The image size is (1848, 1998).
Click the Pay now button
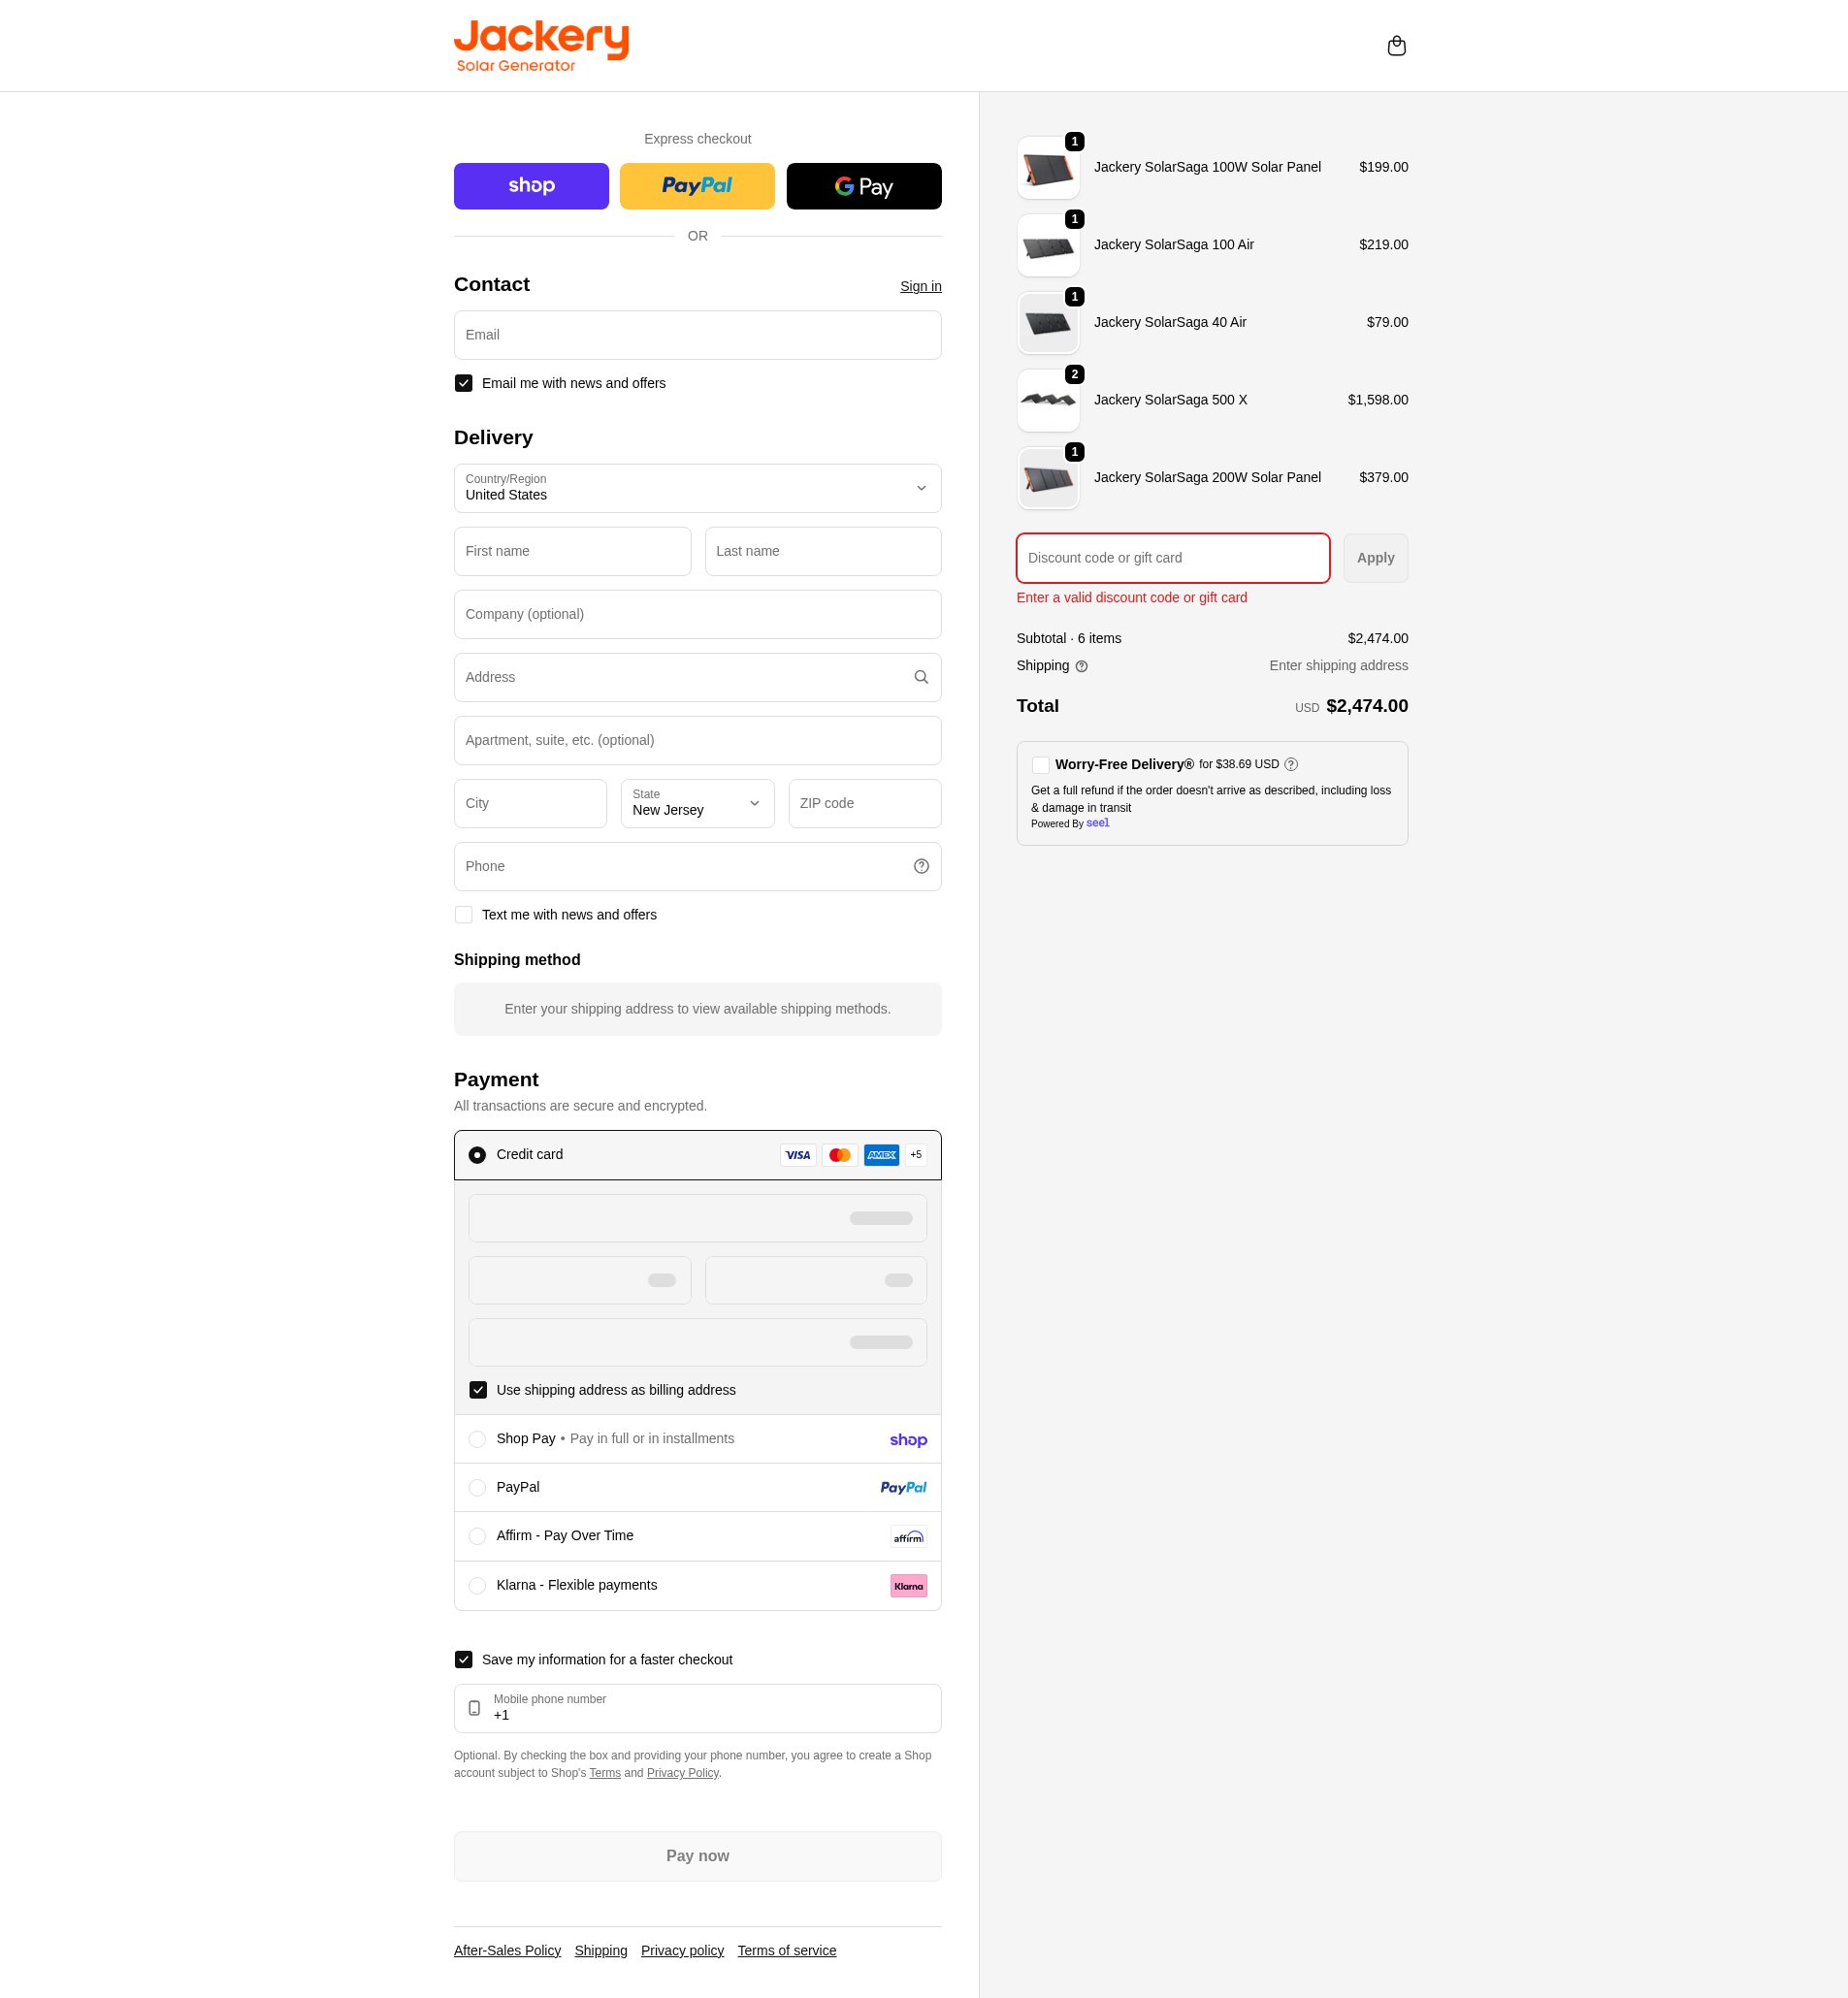697,1856
